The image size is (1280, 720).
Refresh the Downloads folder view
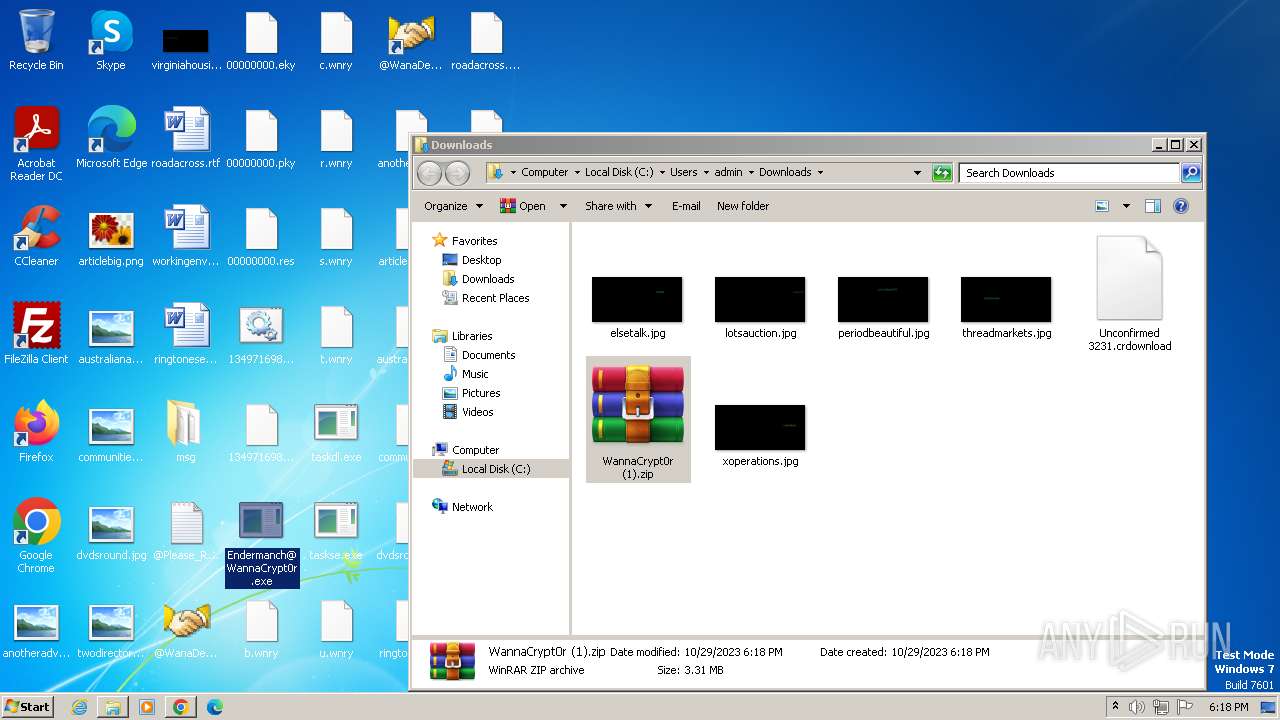click(942, 173)
